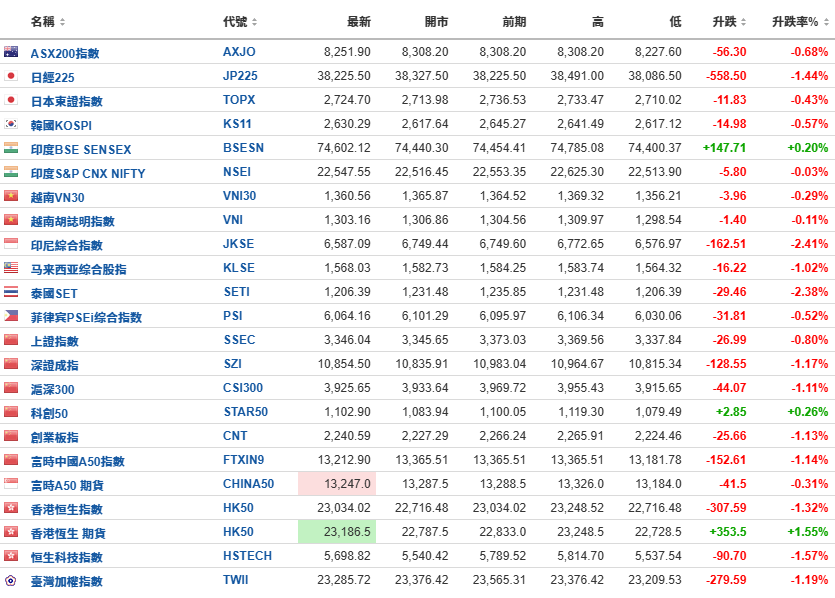The image size is (835, 598).
Task: Click the NSEI ticker symbol
Action: [x=237, y=171]
